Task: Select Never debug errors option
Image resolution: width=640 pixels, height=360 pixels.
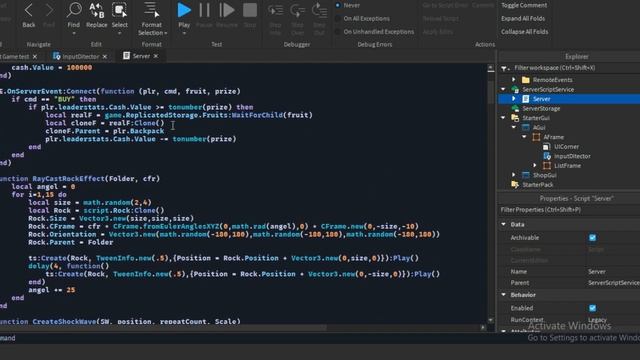Action: coord(338,5)
